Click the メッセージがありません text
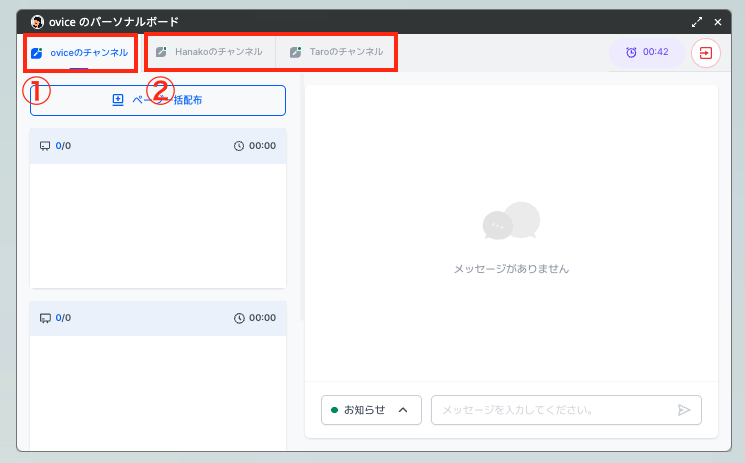745x463 pixels. click(511, 269)
